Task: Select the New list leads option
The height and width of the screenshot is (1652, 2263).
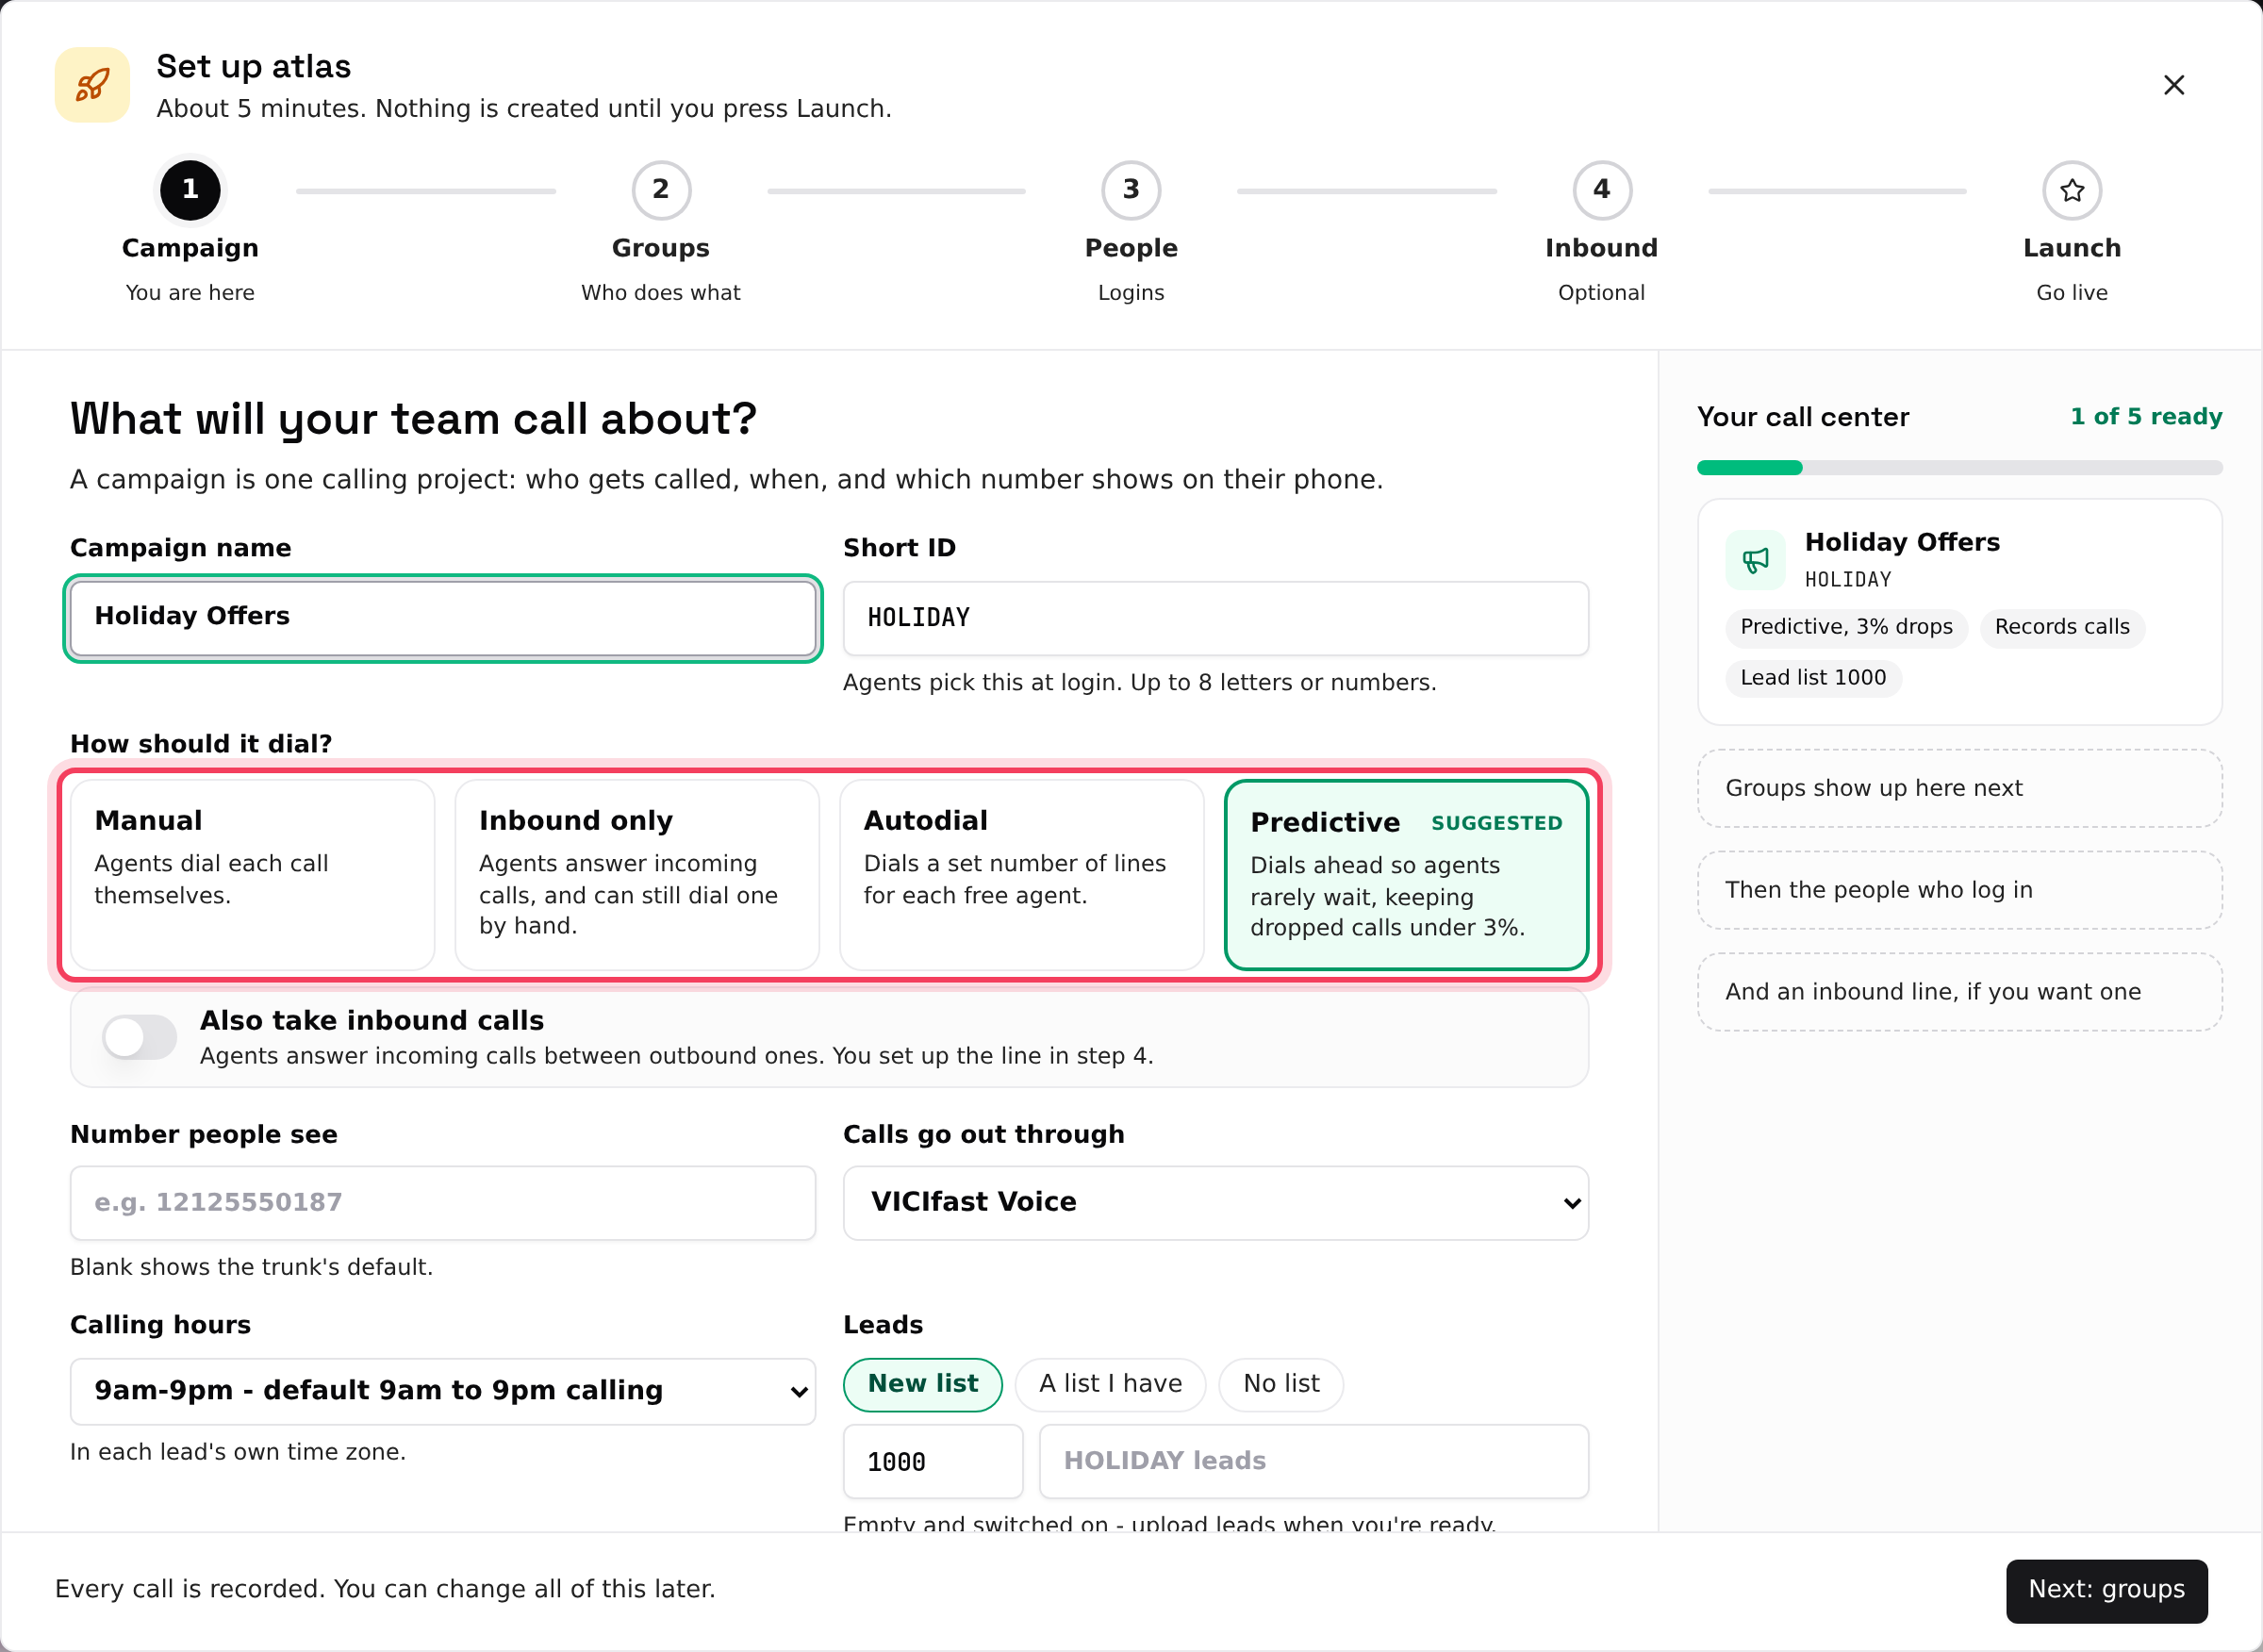Action: 922,1384
